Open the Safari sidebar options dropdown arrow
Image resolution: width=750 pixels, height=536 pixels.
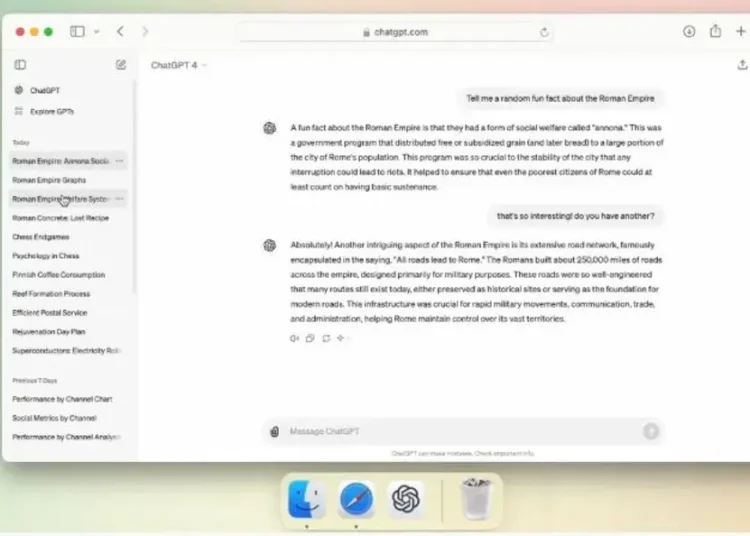(96, 32)
